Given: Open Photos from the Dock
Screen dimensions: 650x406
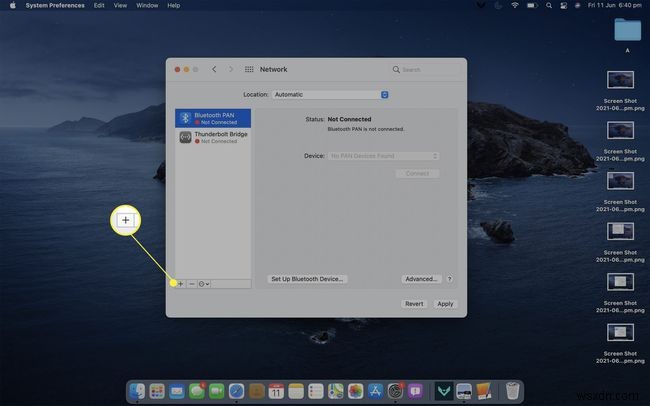Looking at the screenshot, I should coord(356,391).
